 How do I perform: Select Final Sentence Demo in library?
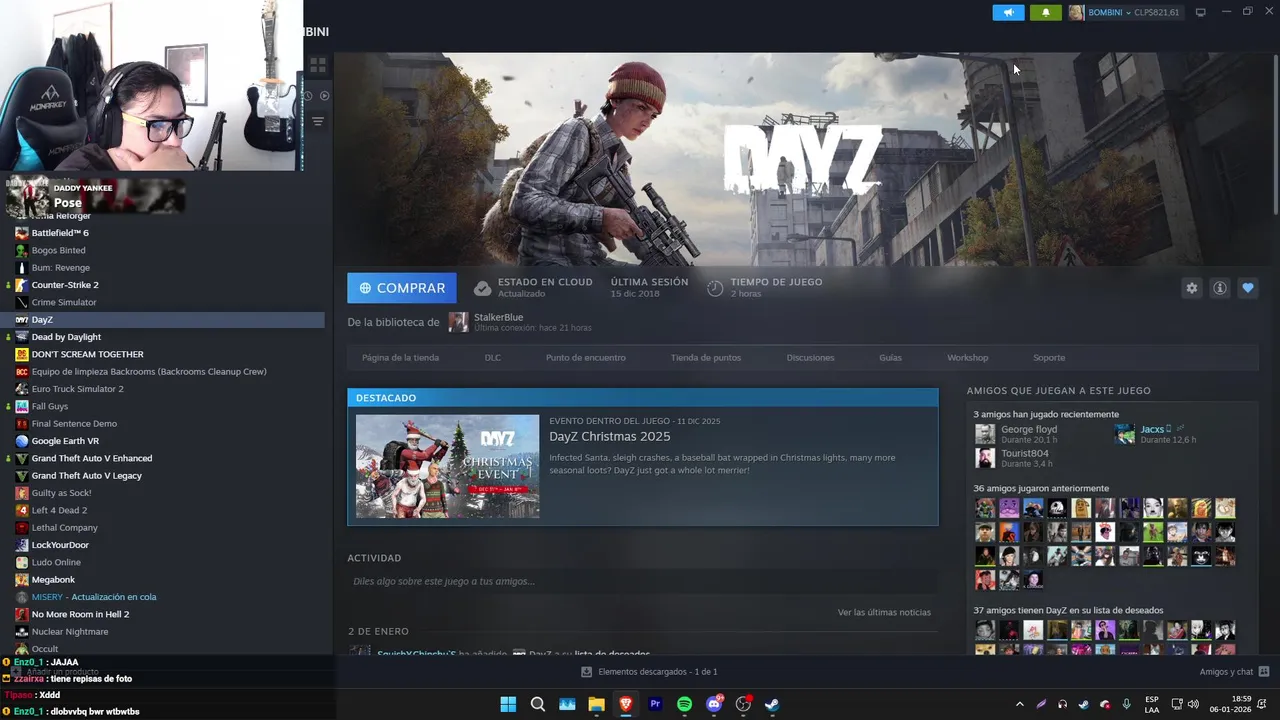tap(74, 424)
